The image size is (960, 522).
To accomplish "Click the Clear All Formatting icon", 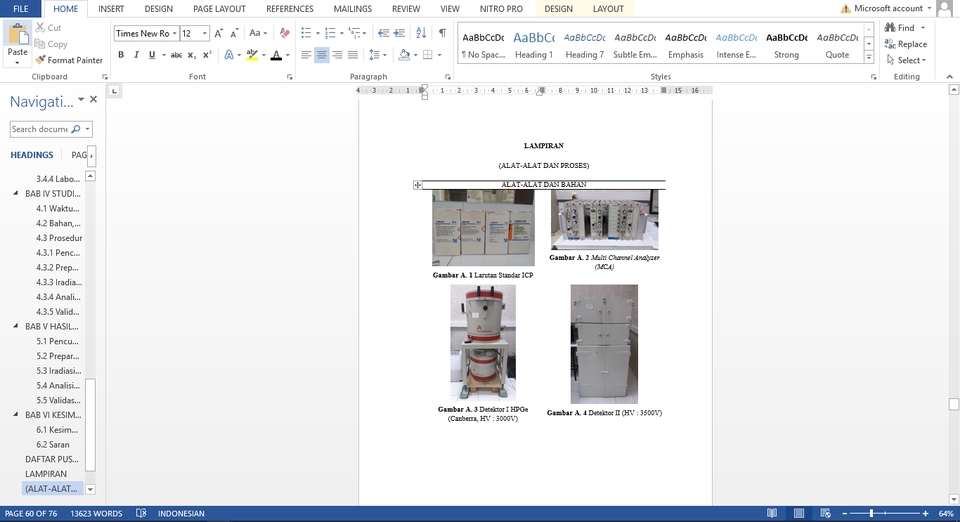I will [x=284, y=33].
